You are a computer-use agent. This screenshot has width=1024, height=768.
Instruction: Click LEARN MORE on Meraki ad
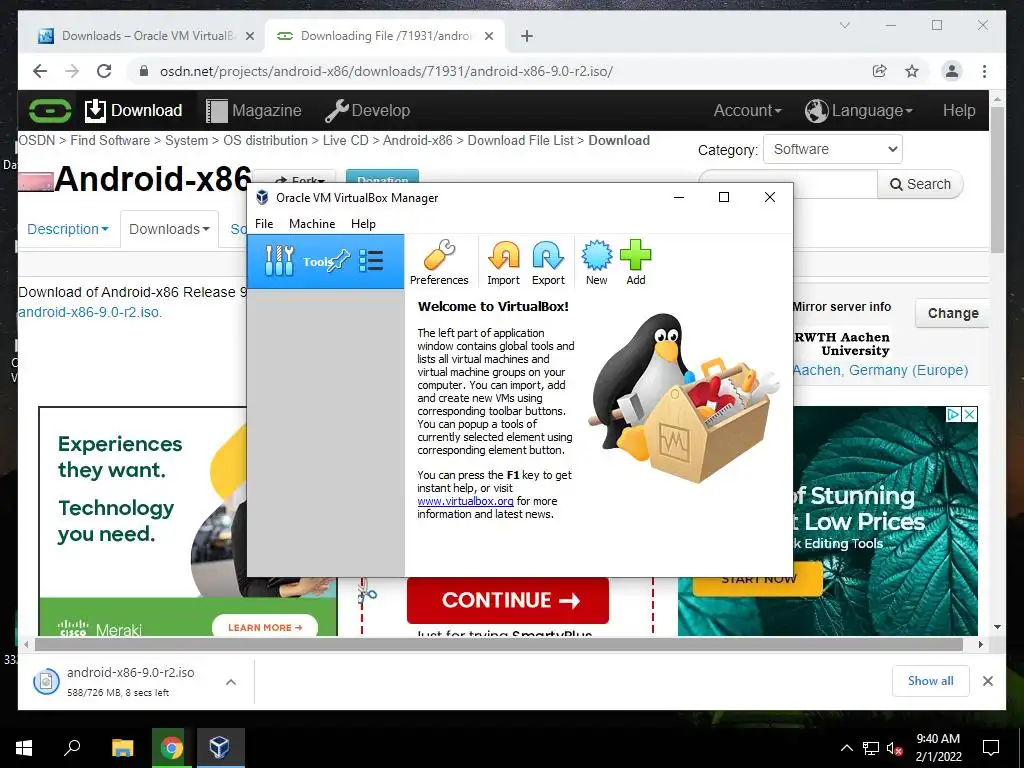tap(264, 628)
